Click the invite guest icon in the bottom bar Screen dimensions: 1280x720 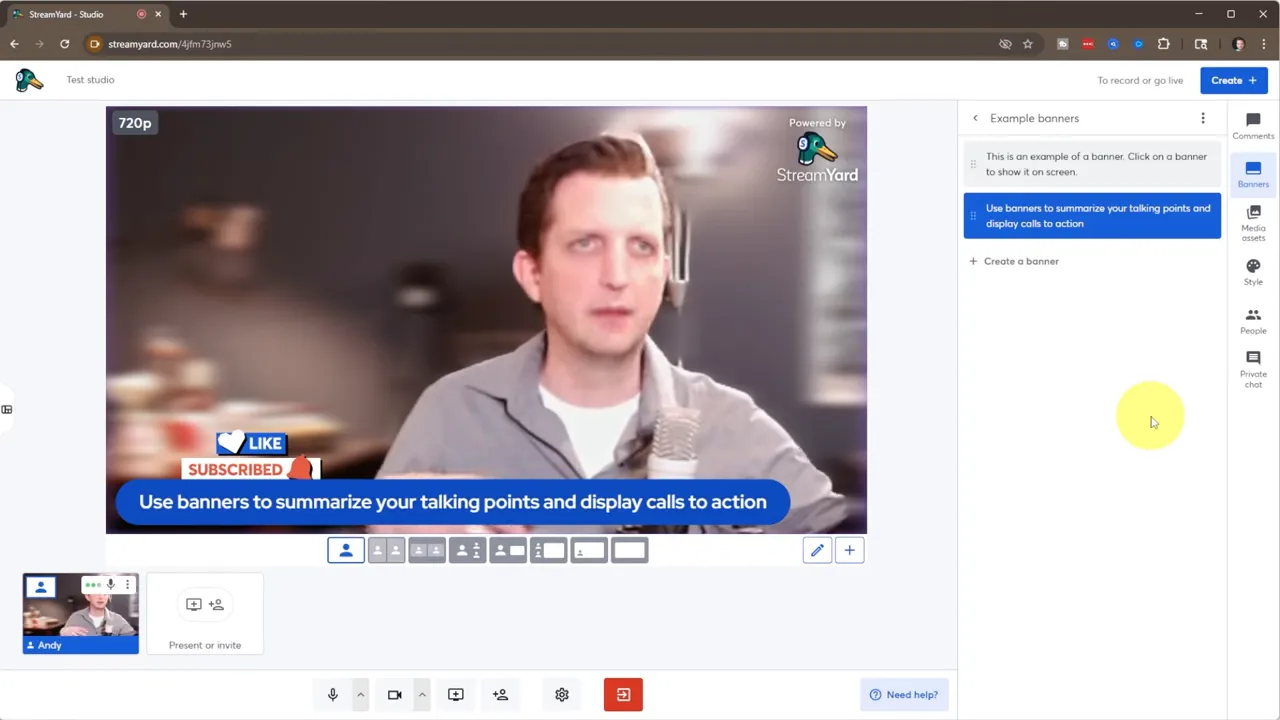500,694
